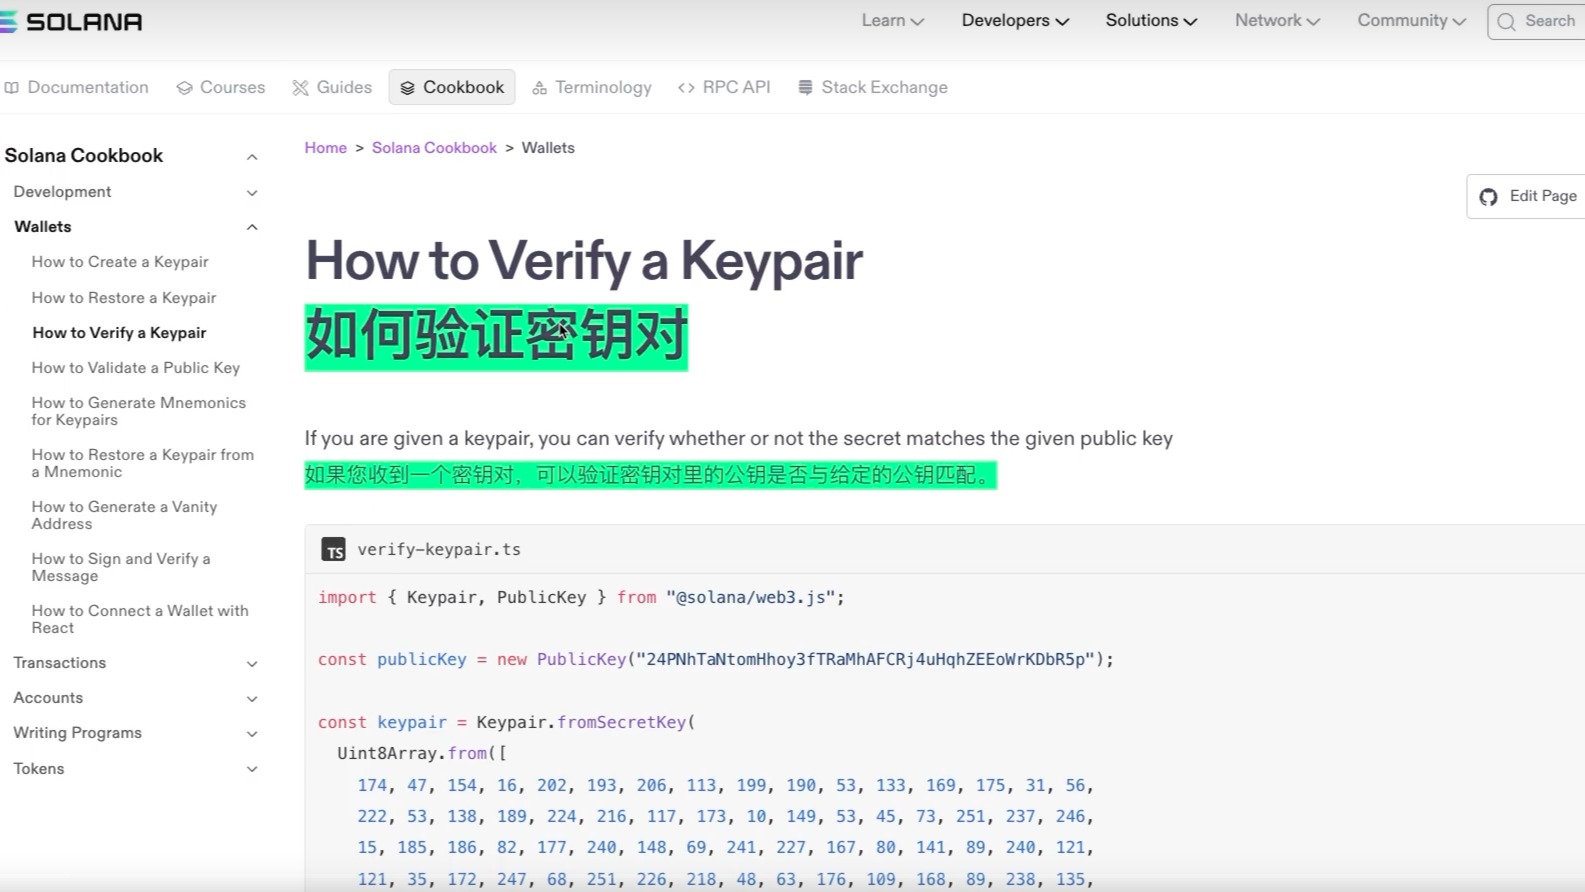Click the GitHub icon in Edit Page

click(1488, 197)
